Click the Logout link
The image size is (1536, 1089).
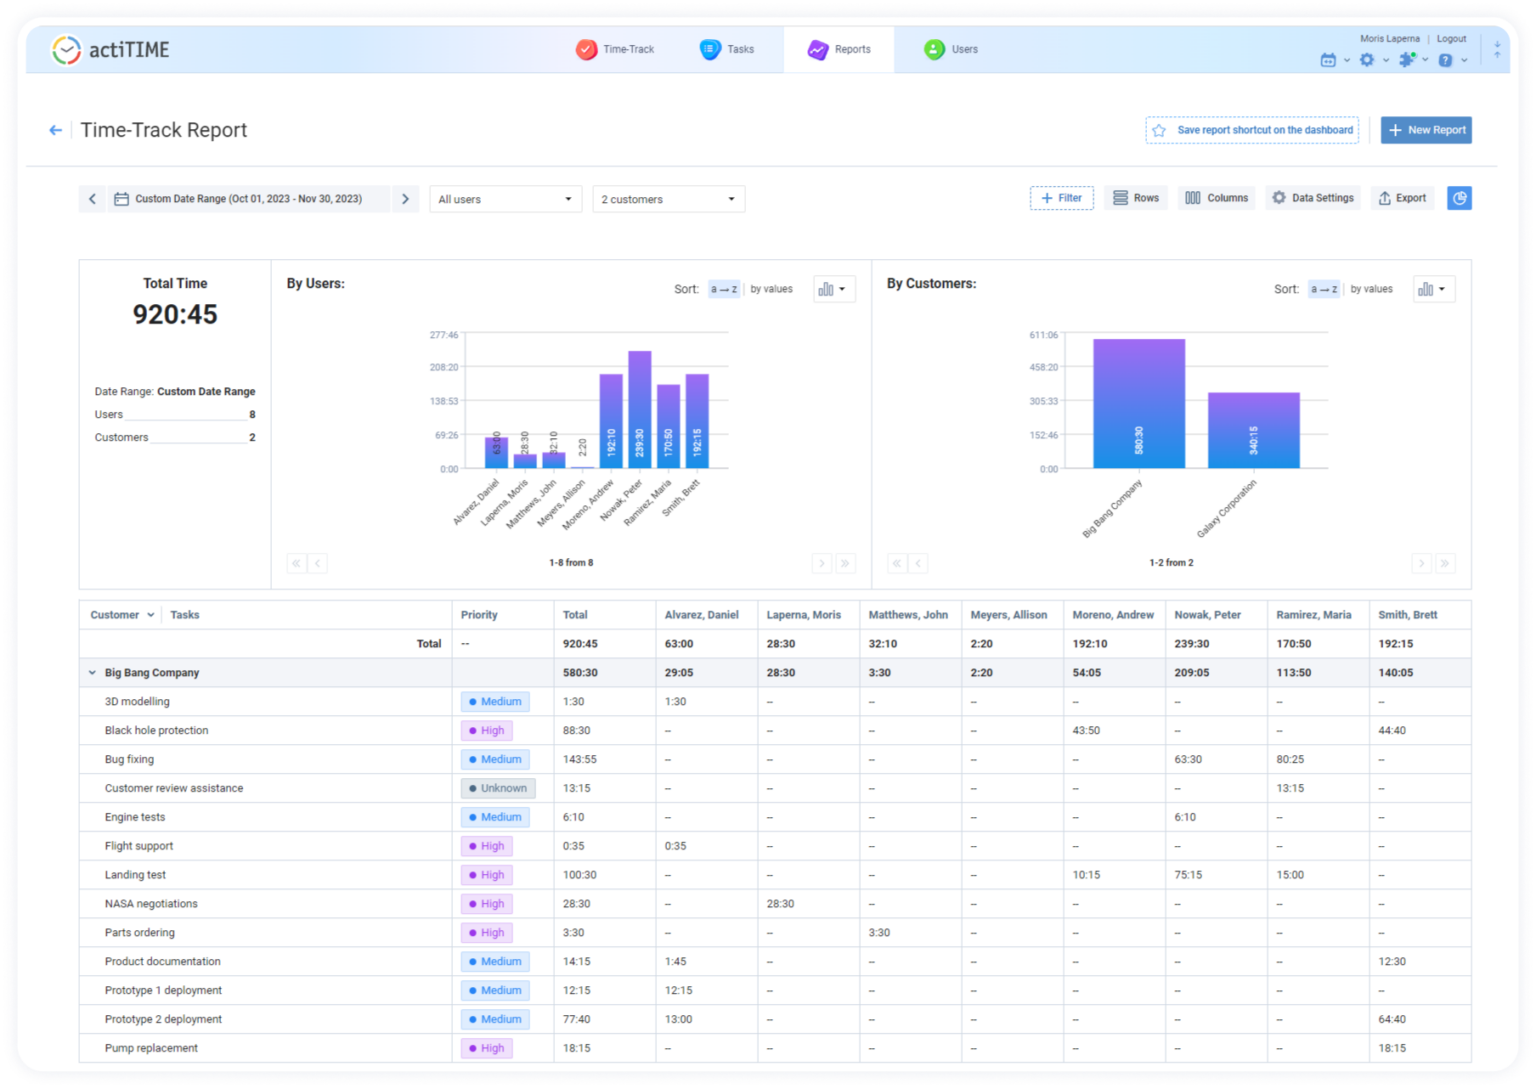1451,38
